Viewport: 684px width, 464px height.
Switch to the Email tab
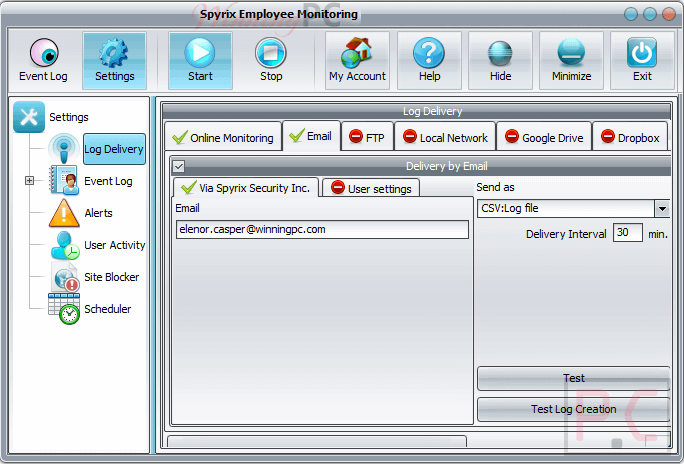click(x=311, y=136)
